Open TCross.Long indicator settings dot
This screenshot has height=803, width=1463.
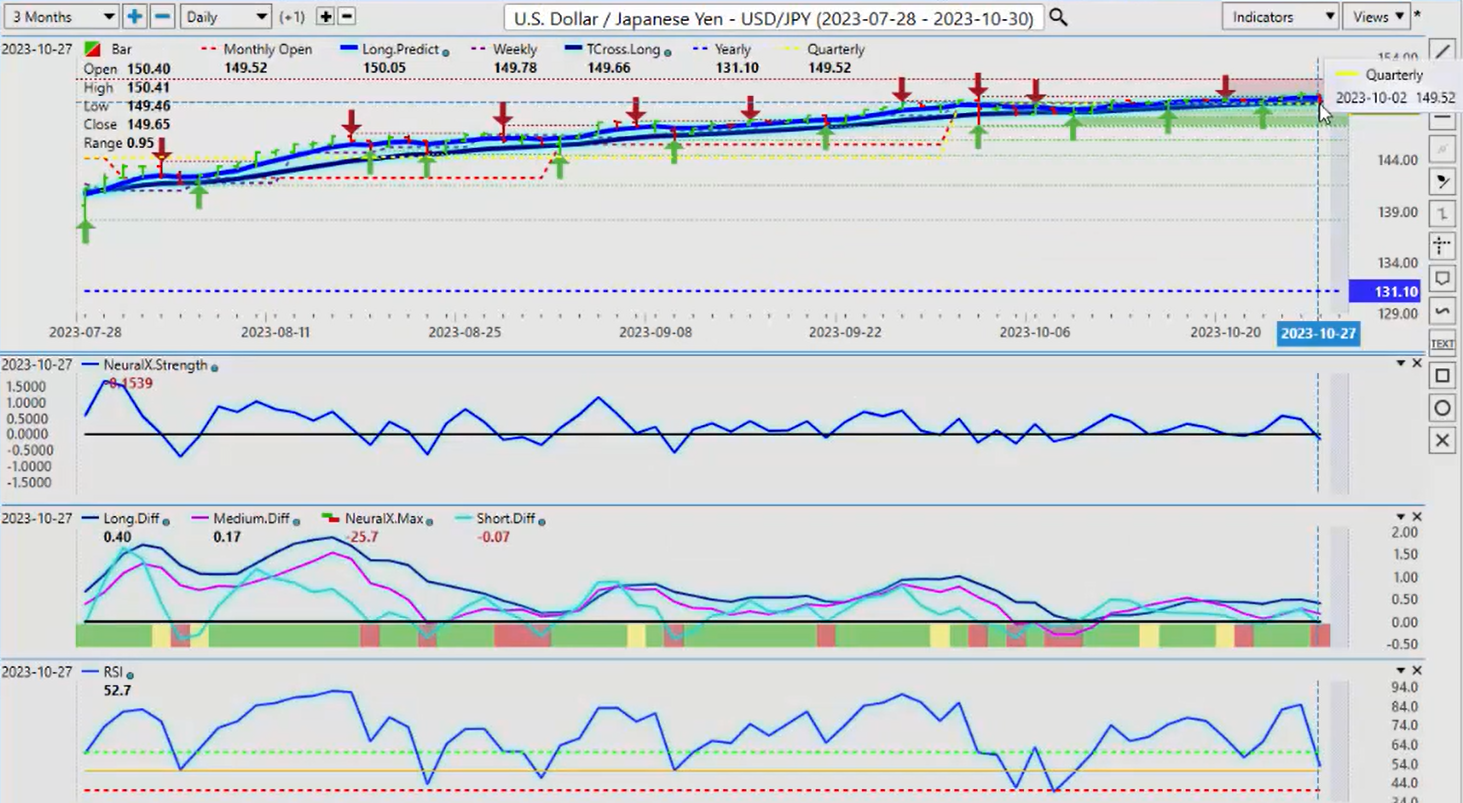[667, 52]
